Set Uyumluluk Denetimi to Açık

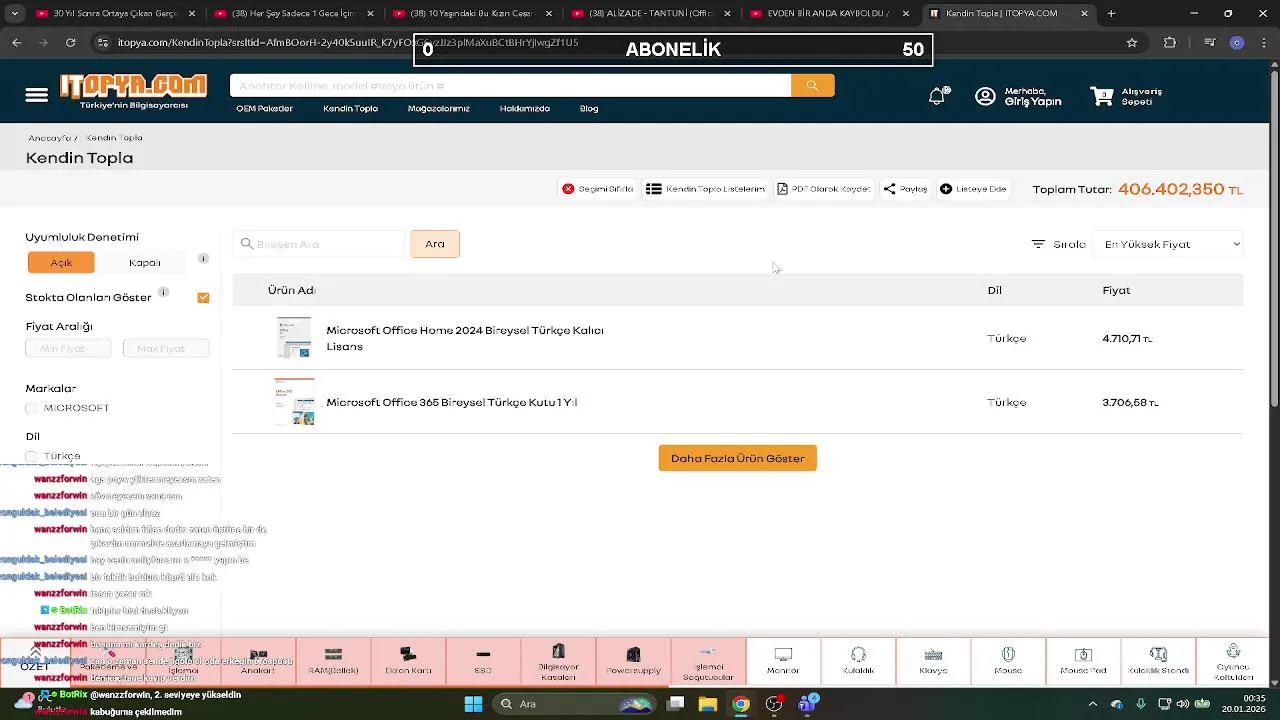(61, 262)
